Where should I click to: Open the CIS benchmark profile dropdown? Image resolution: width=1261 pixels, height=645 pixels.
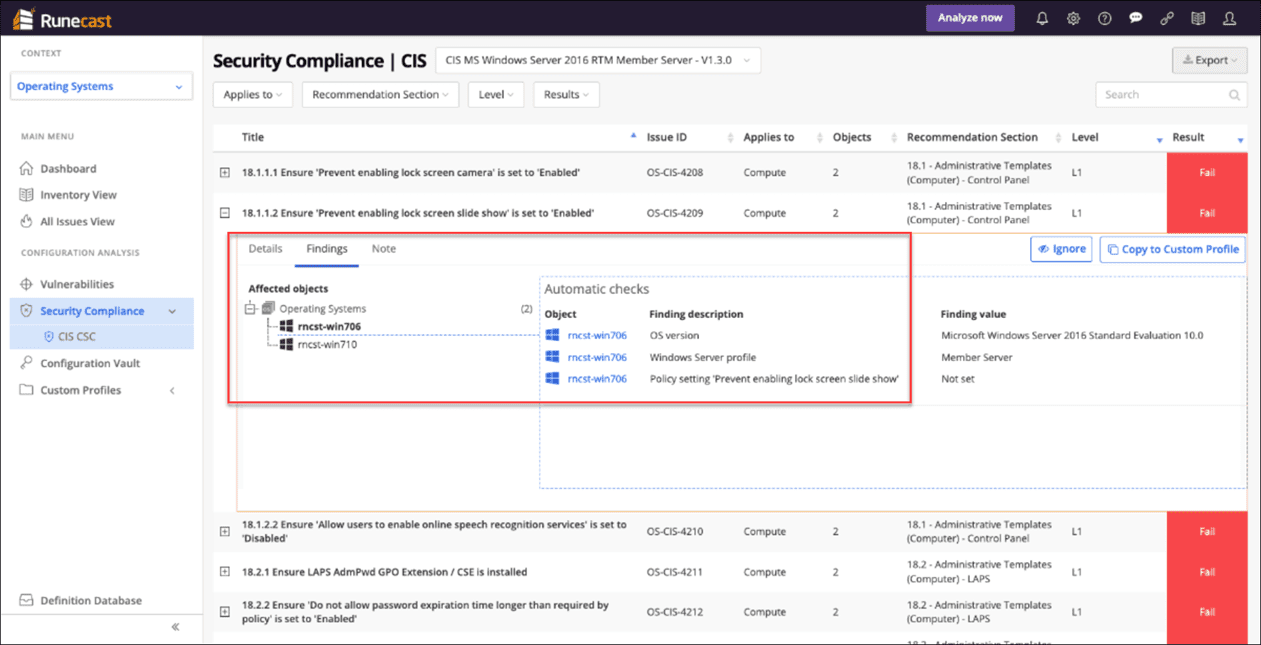coord(597,60)
